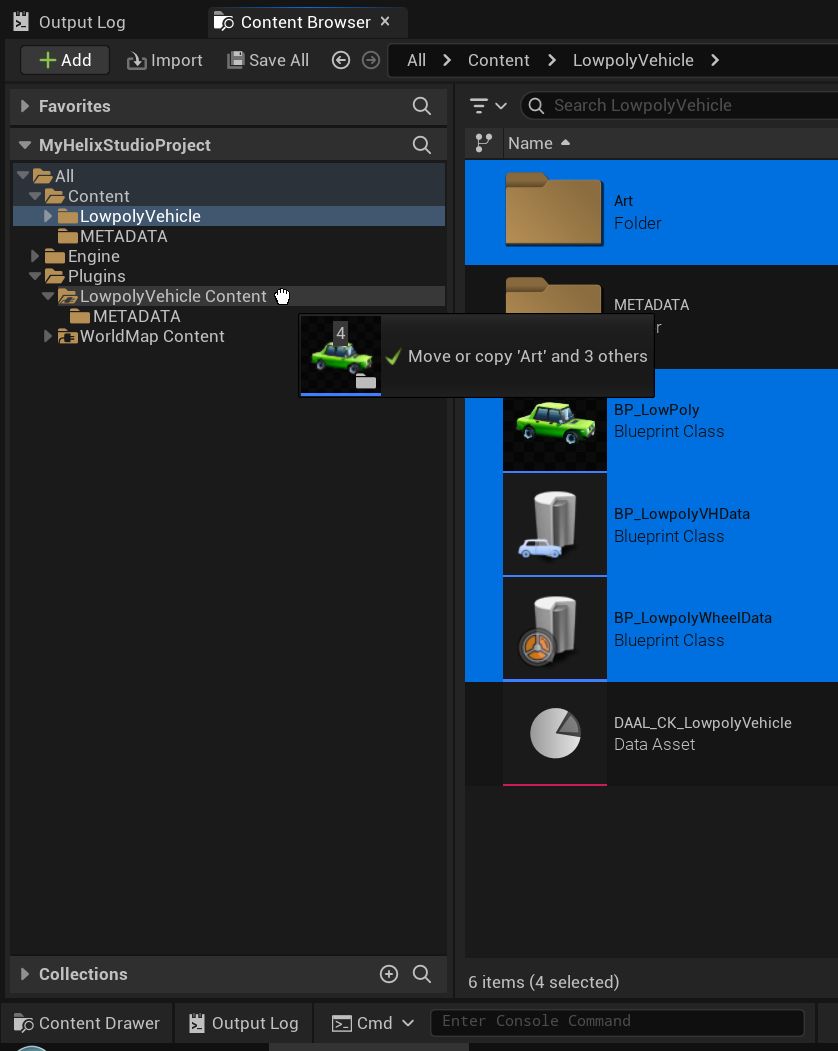Click the history forward arrow icon
The height and width of the screenshot is (1051, 838).
(x=371, y=60)
